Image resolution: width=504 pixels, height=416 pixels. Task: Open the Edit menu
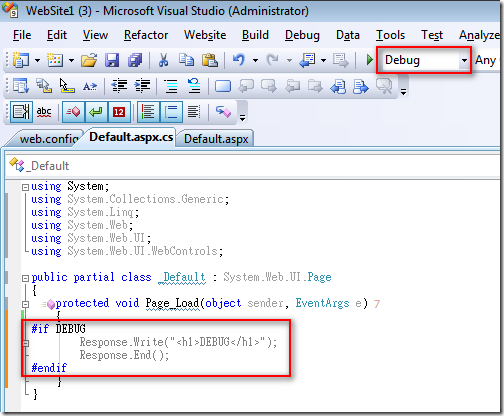tap(57, 35)
